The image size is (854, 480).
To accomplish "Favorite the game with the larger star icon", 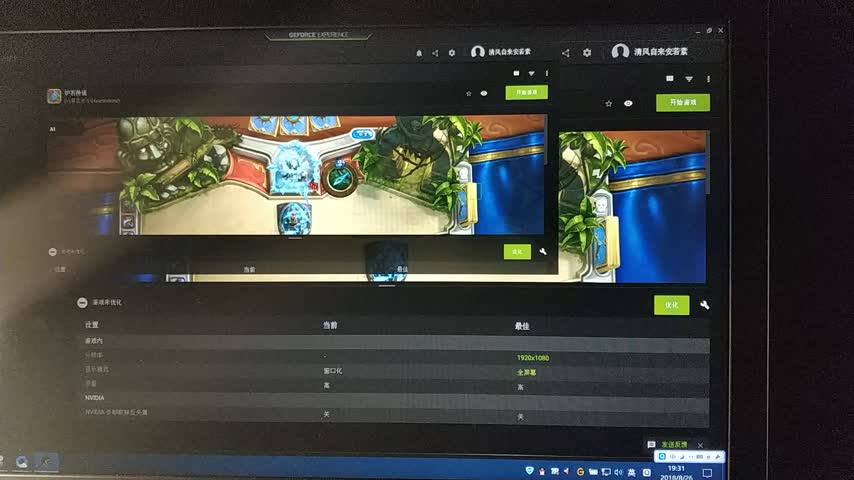I will pos(608,104).
